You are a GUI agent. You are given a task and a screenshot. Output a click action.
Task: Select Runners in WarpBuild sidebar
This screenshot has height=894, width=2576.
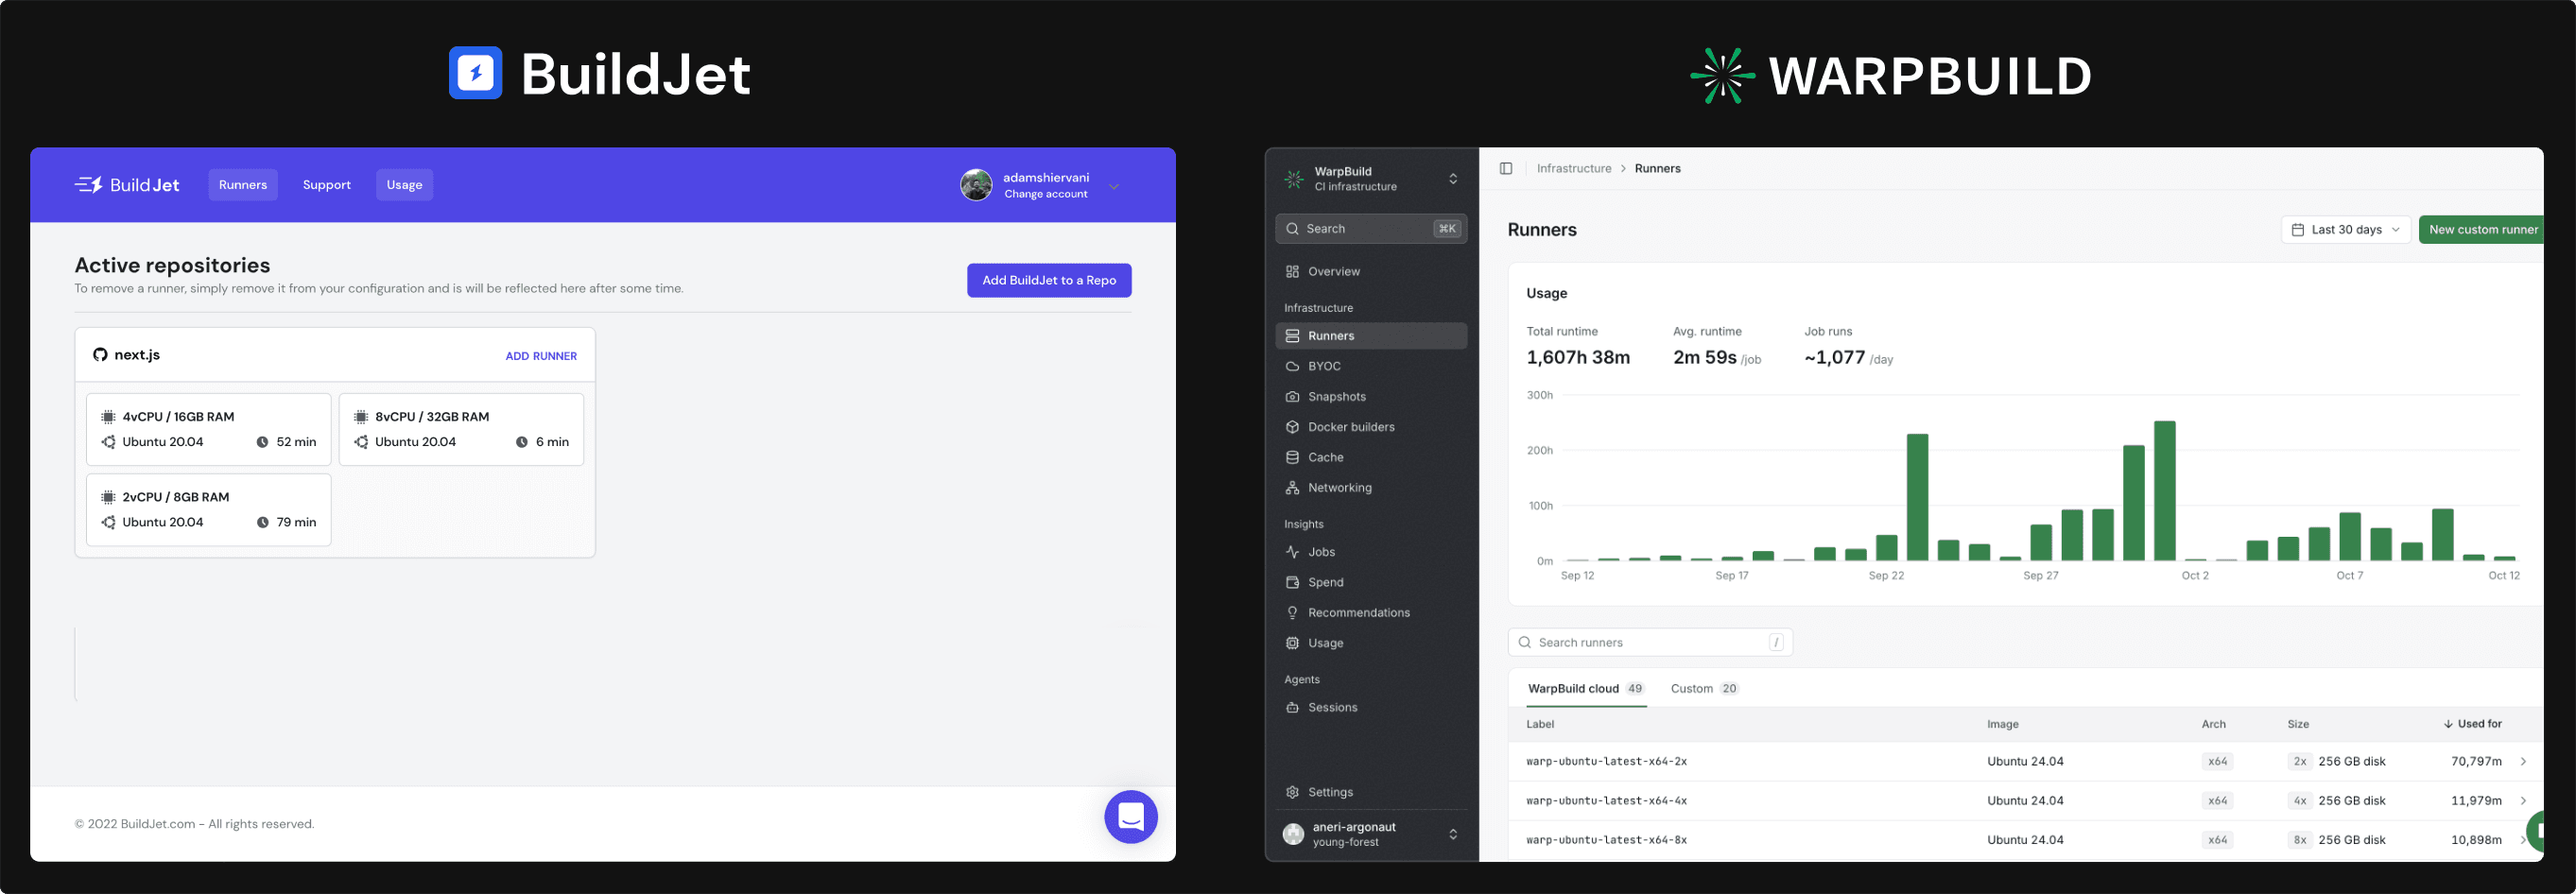[1371, 336]
